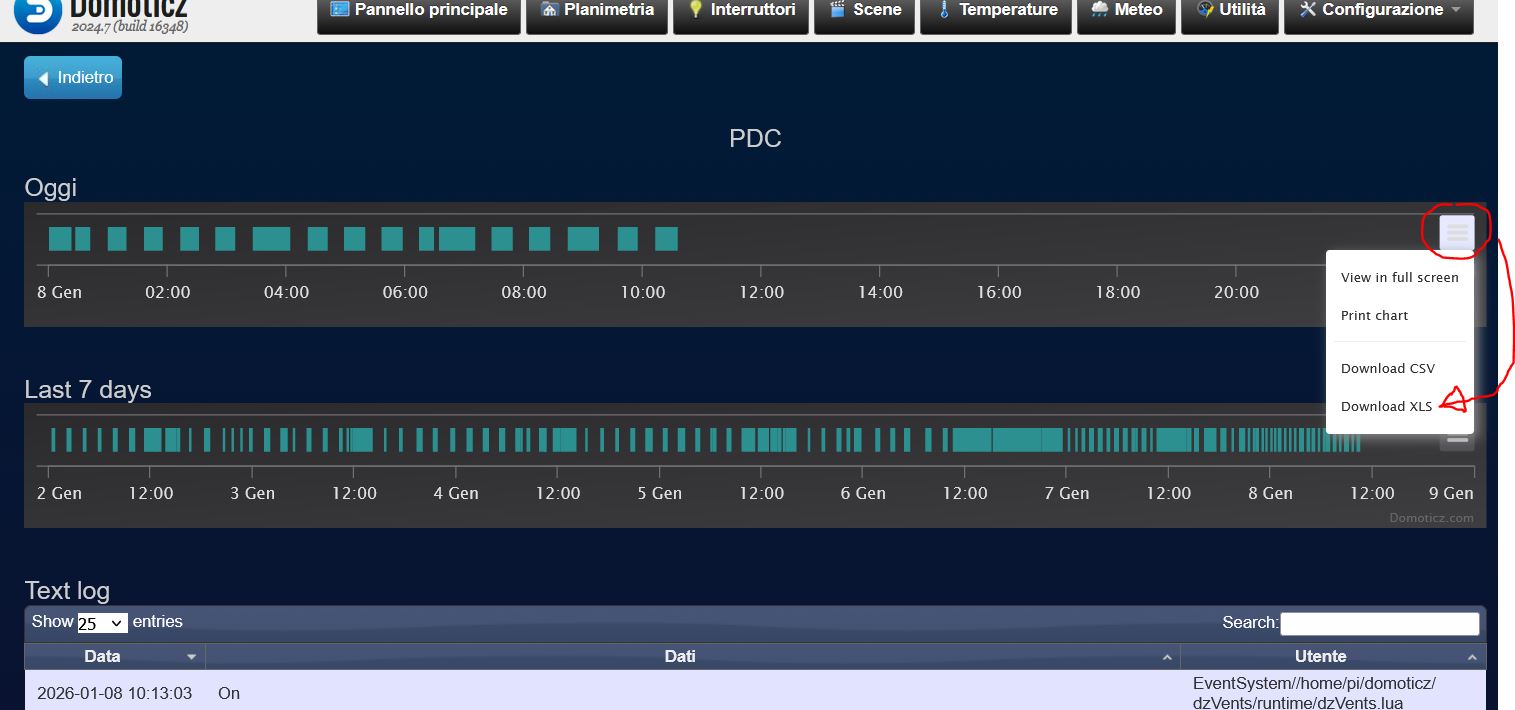Select Download CSV option
Image resolution: width=1515 pixels, height=710 pixels.
pyautogui.click(x=1387, y=369)
